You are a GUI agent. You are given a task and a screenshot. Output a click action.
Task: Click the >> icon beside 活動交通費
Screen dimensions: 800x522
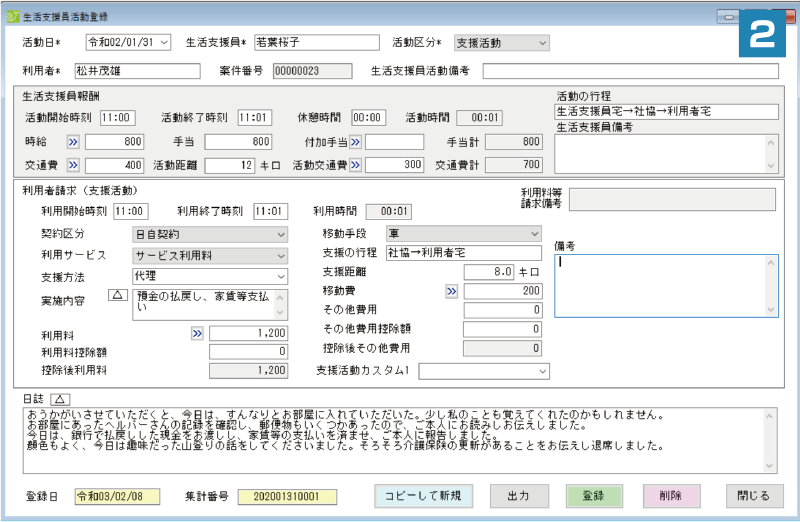pyautogui.click(x=355, y=165)
